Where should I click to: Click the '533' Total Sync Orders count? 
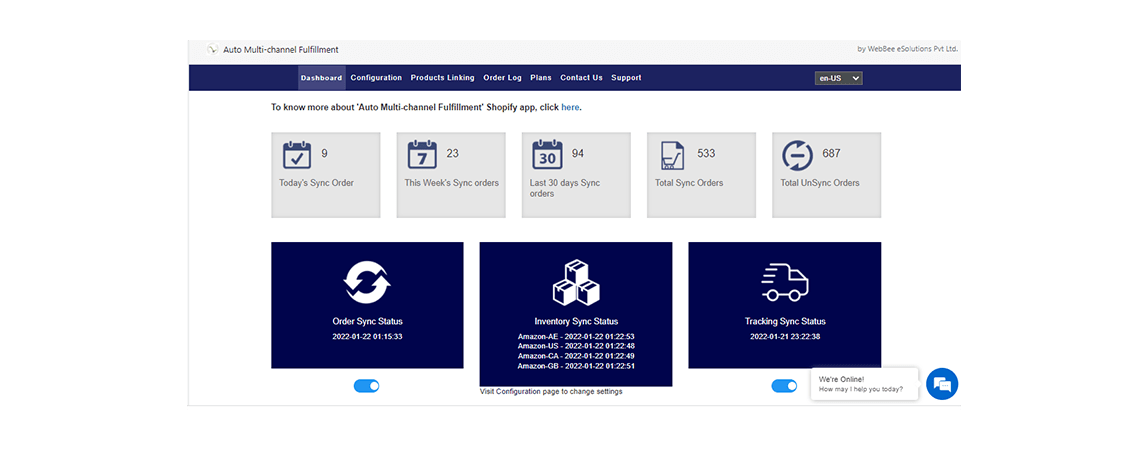[706, 154]
